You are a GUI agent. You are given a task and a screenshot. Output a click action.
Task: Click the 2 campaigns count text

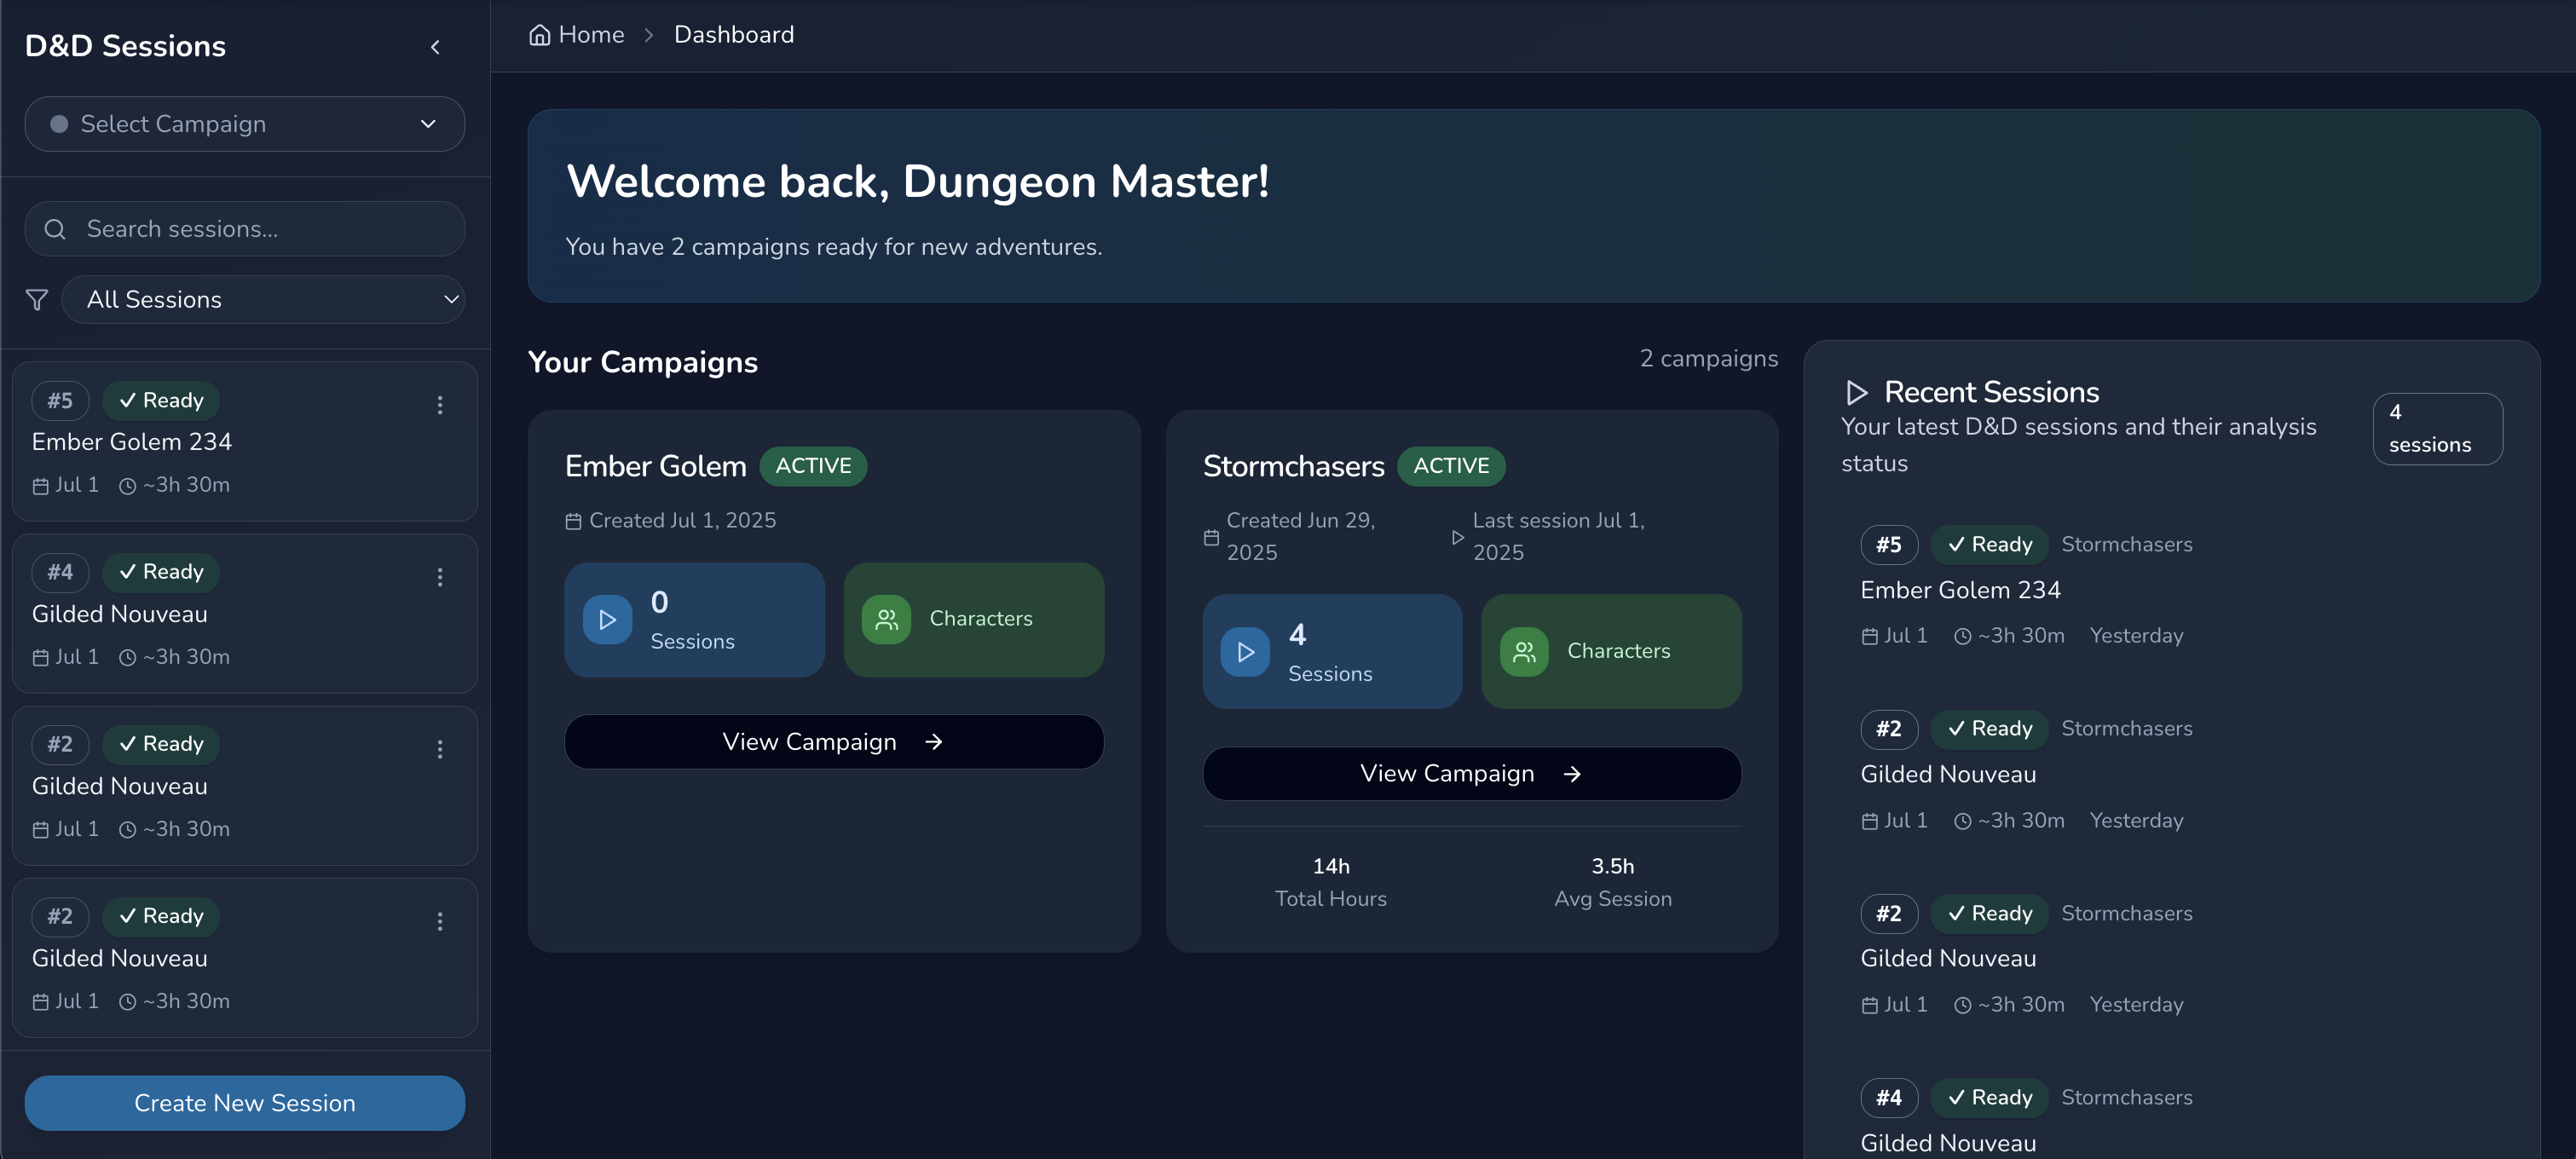[1709, 359]
